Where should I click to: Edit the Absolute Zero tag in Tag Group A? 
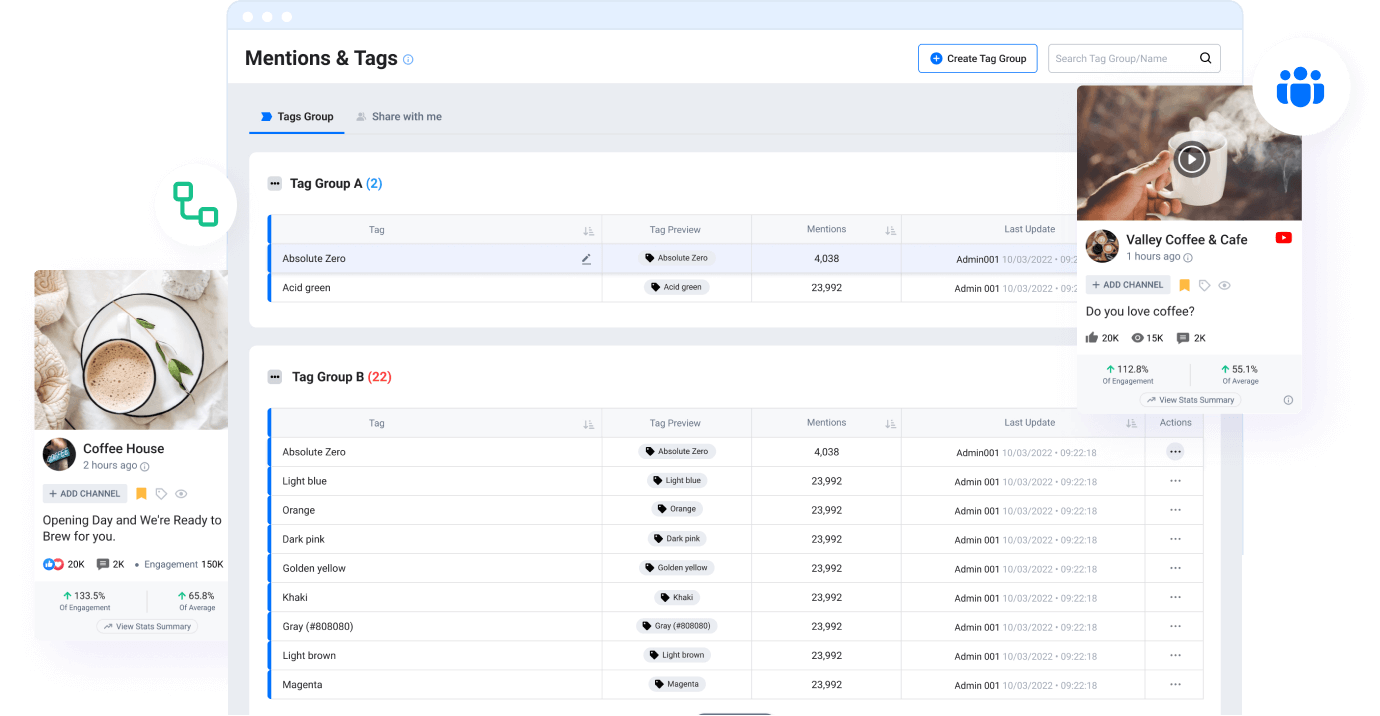[x=587, y=258]
